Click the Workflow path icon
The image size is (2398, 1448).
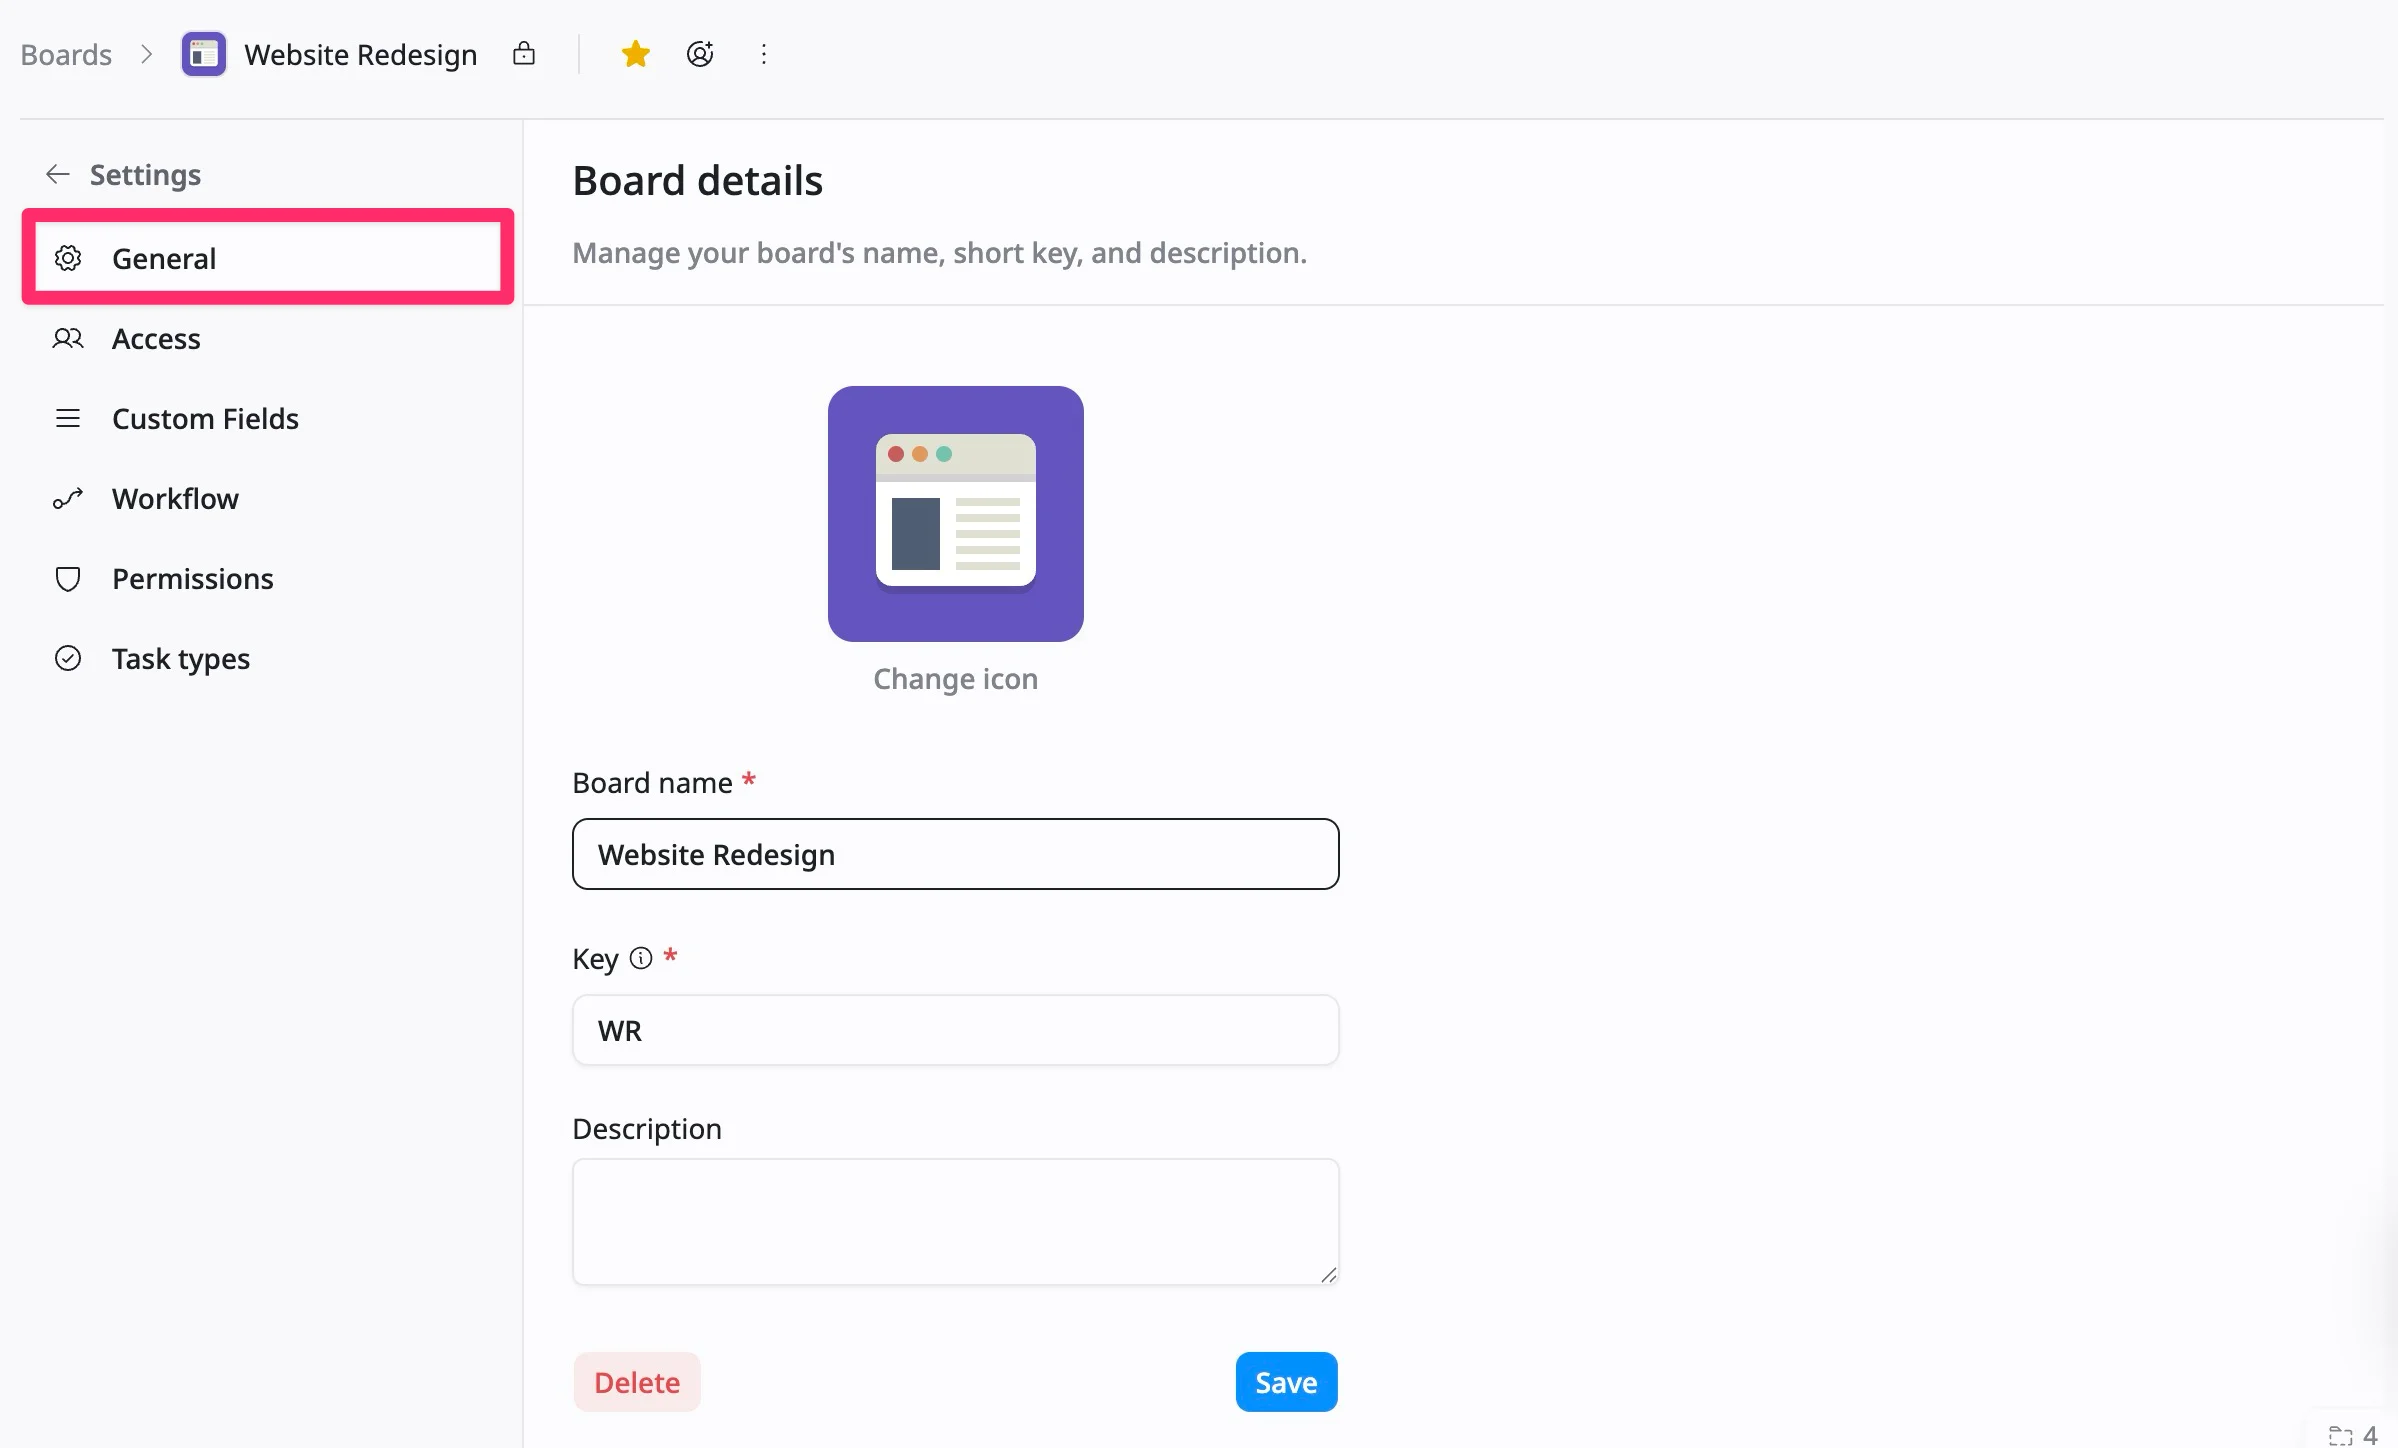click(x=68, y=498)
